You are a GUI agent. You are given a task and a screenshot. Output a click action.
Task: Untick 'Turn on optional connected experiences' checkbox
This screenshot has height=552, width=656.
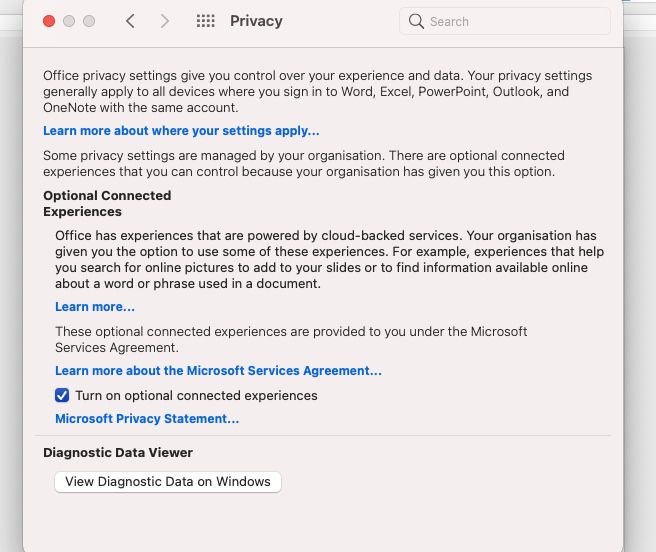pyautogui.click(x=62, y=395)
